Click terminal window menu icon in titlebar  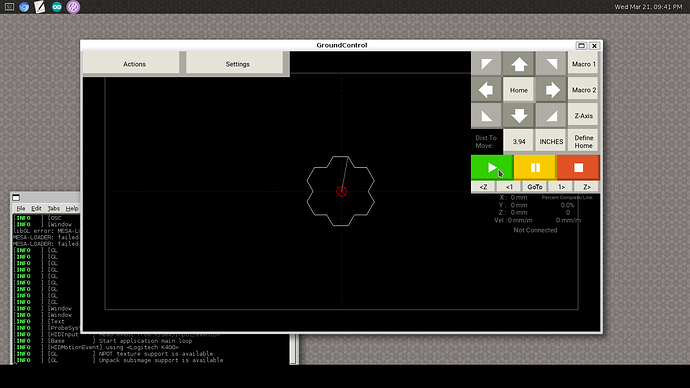(16, 198)
